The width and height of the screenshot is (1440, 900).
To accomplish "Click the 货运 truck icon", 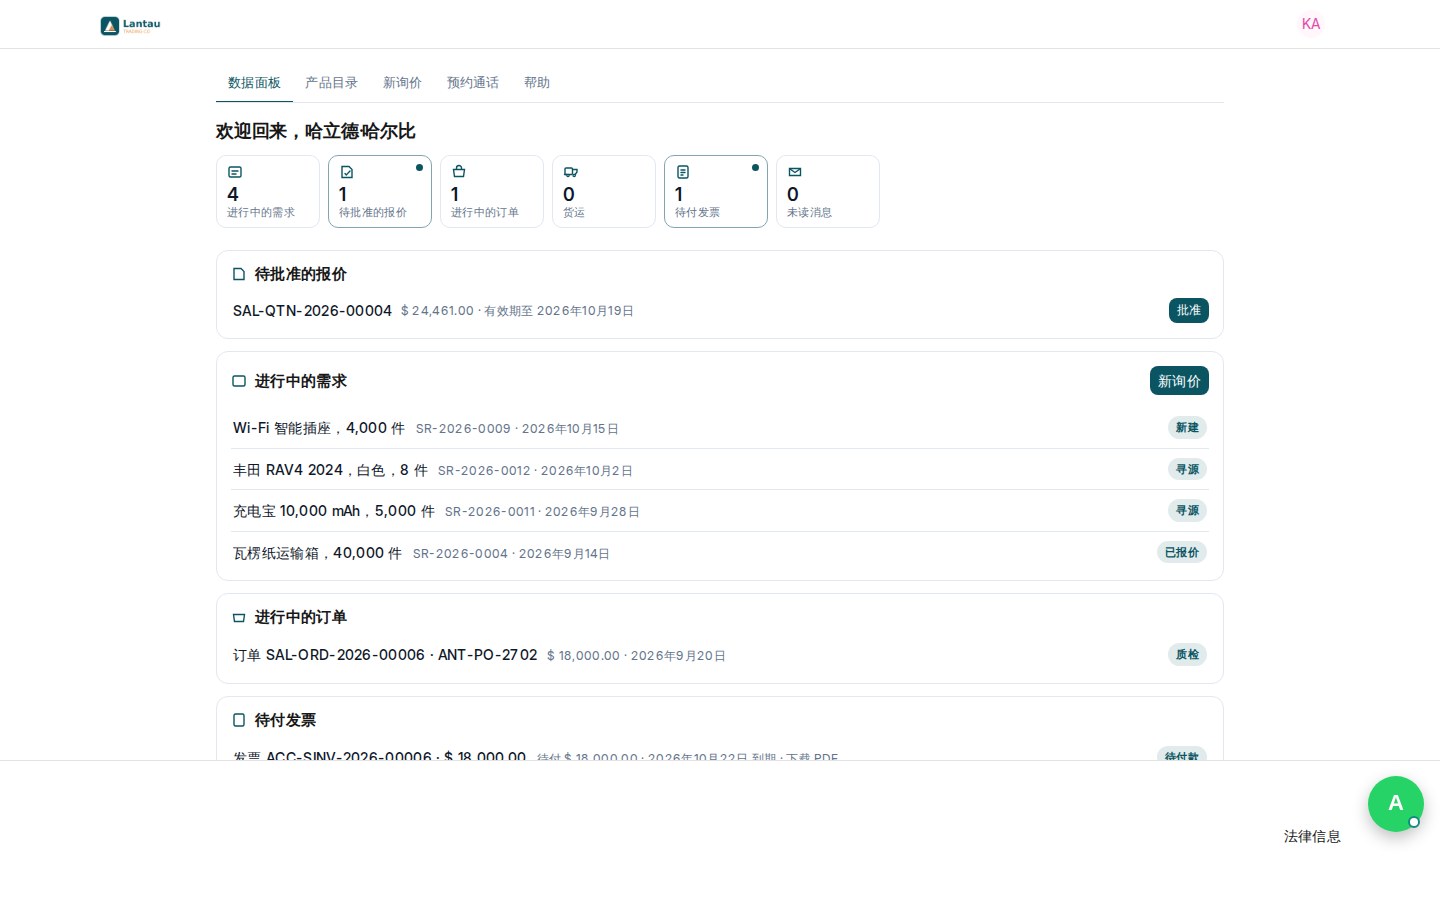I will coord(571,172).
